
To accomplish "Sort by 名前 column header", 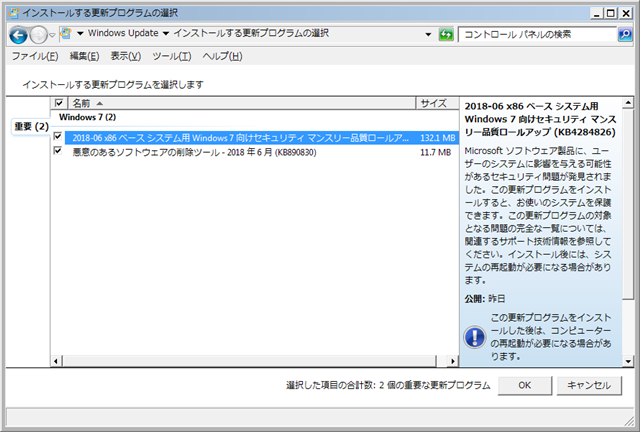I will [x=242, y=103].
